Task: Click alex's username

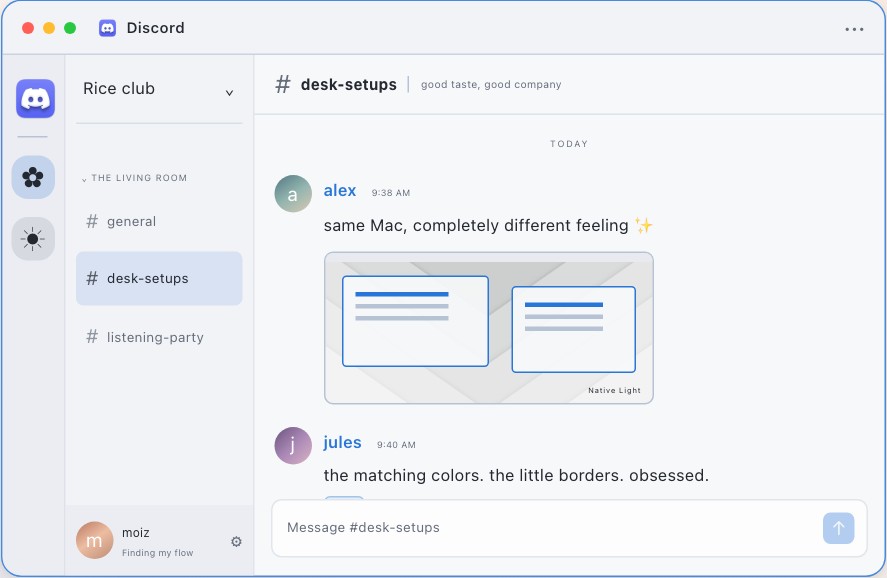Action: (340, 191)
